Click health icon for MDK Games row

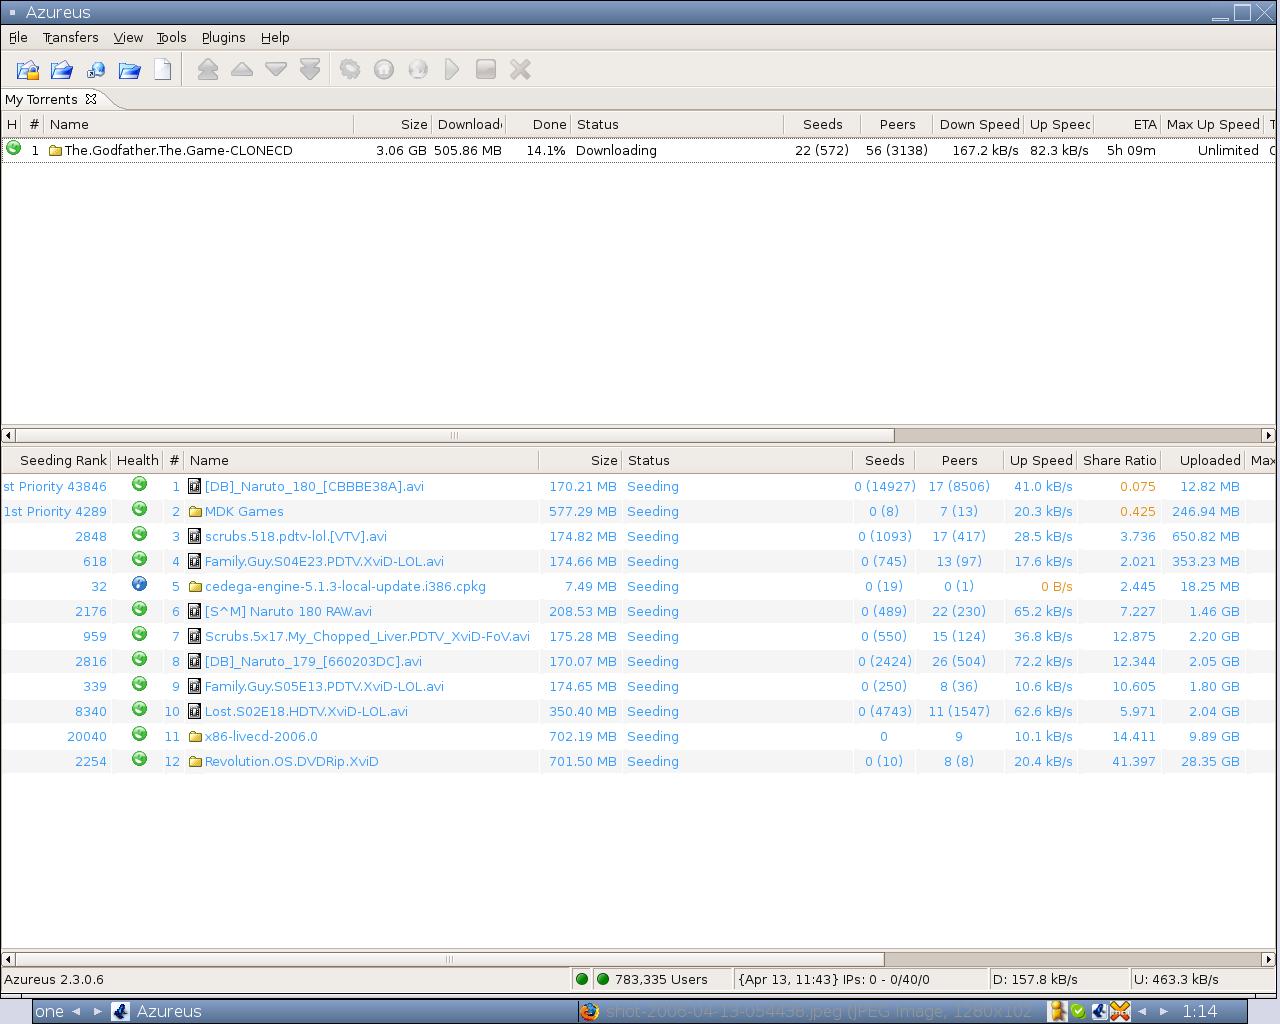point(139,509)
